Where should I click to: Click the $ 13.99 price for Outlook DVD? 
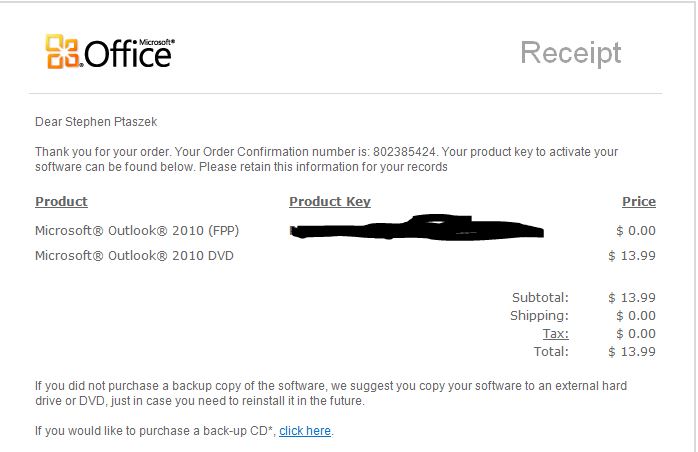pos(632,256)
